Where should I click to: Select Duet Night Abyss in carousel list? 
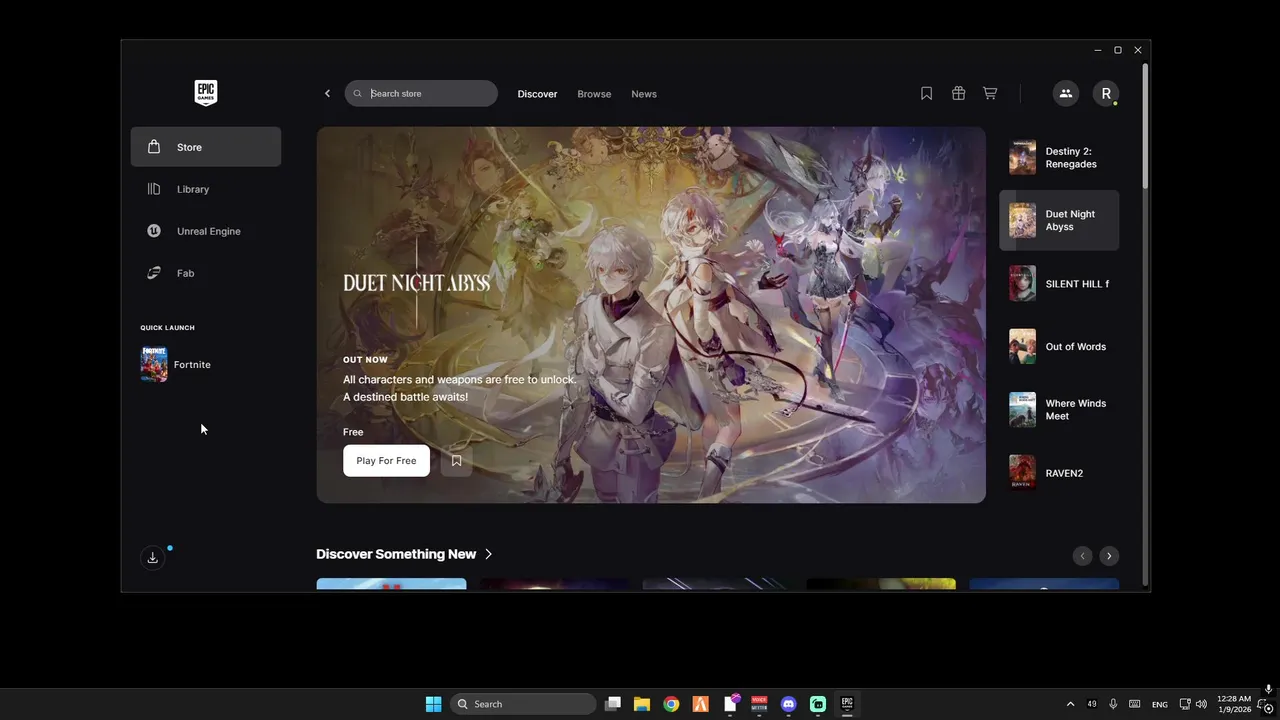(x=1059, y=220)
